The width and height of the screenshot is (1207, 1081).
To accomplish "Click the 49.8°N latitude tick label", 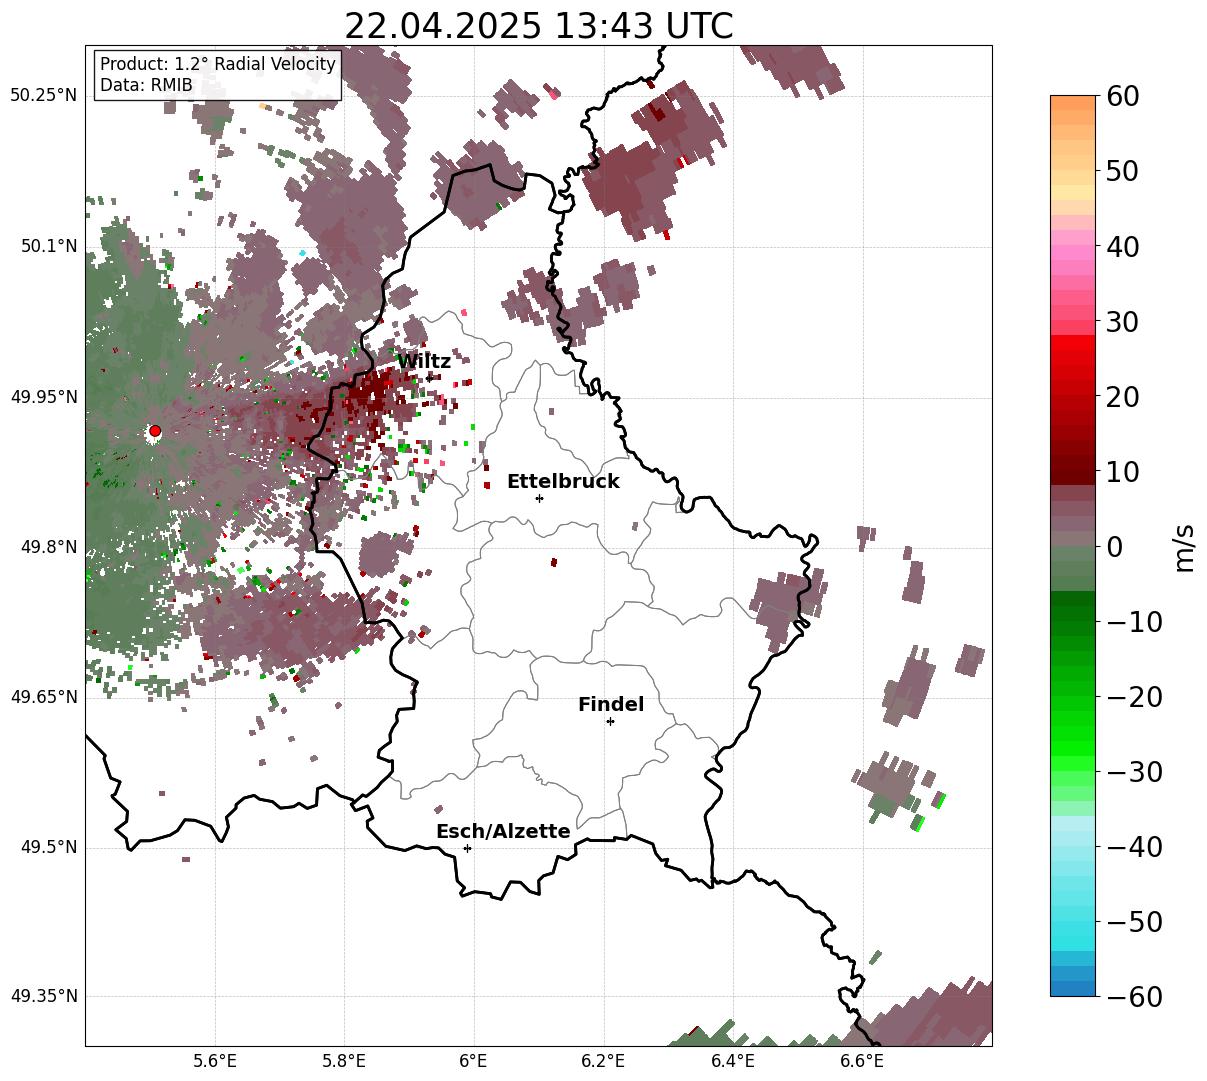I will coord(48,547).
